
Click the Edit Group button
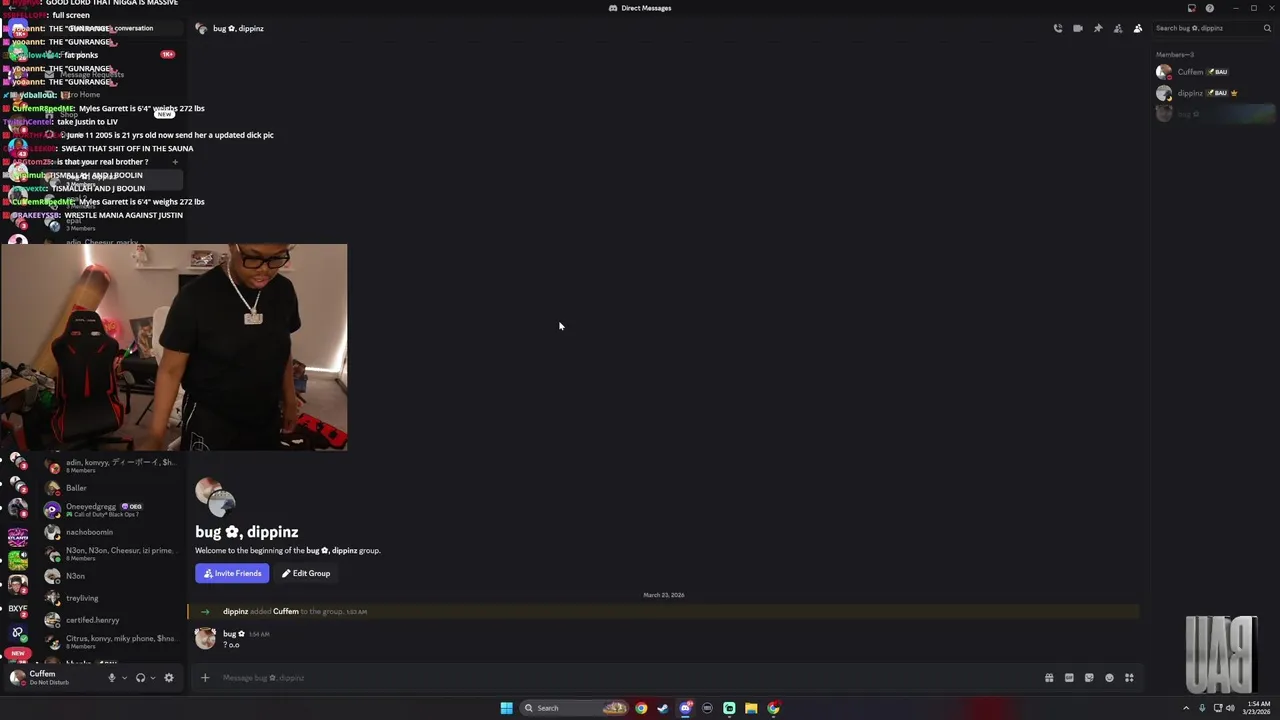(x=306, y=573)
